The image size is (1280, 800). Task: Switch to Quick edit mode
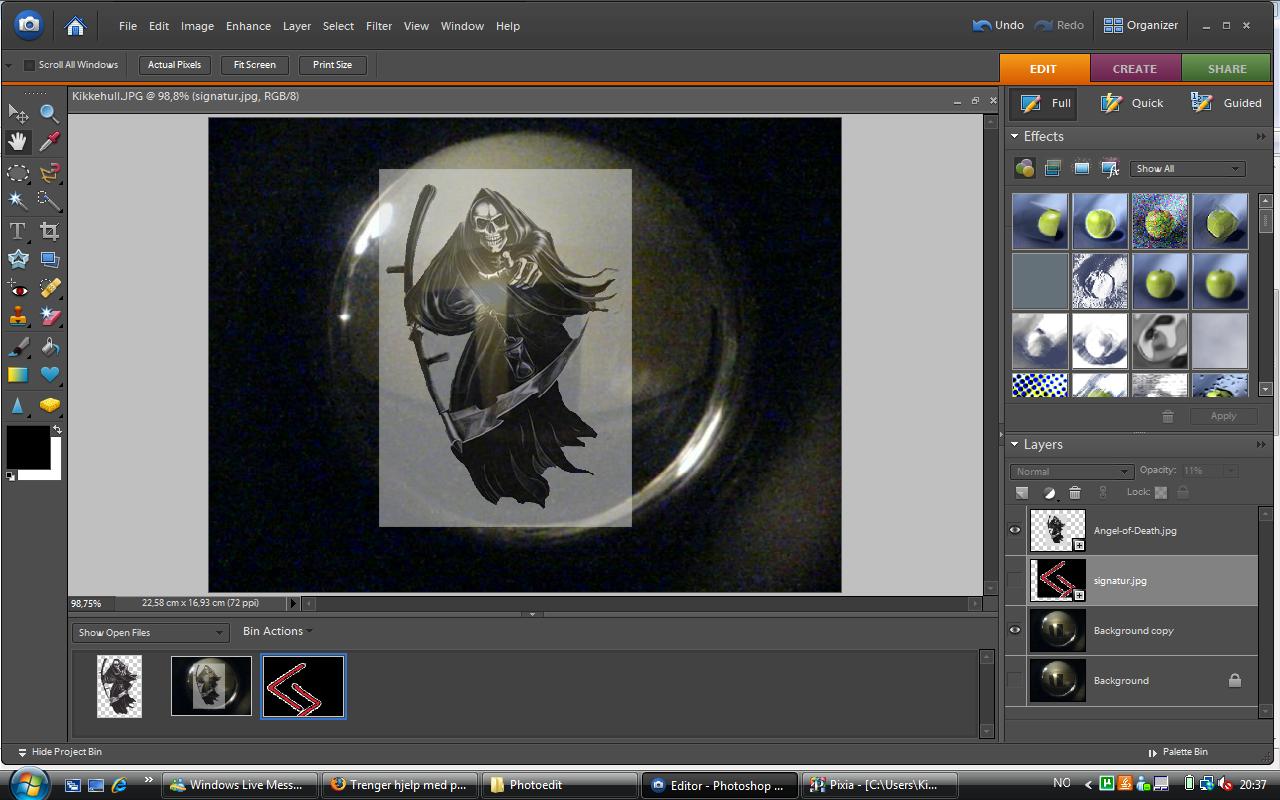coord(1133,103)
